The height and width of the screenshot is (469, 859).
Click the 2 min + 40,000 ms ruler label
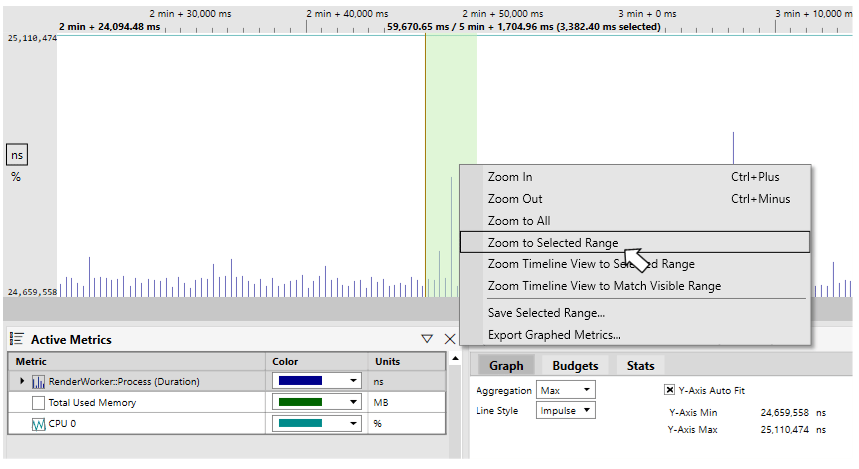coord(347,14)
